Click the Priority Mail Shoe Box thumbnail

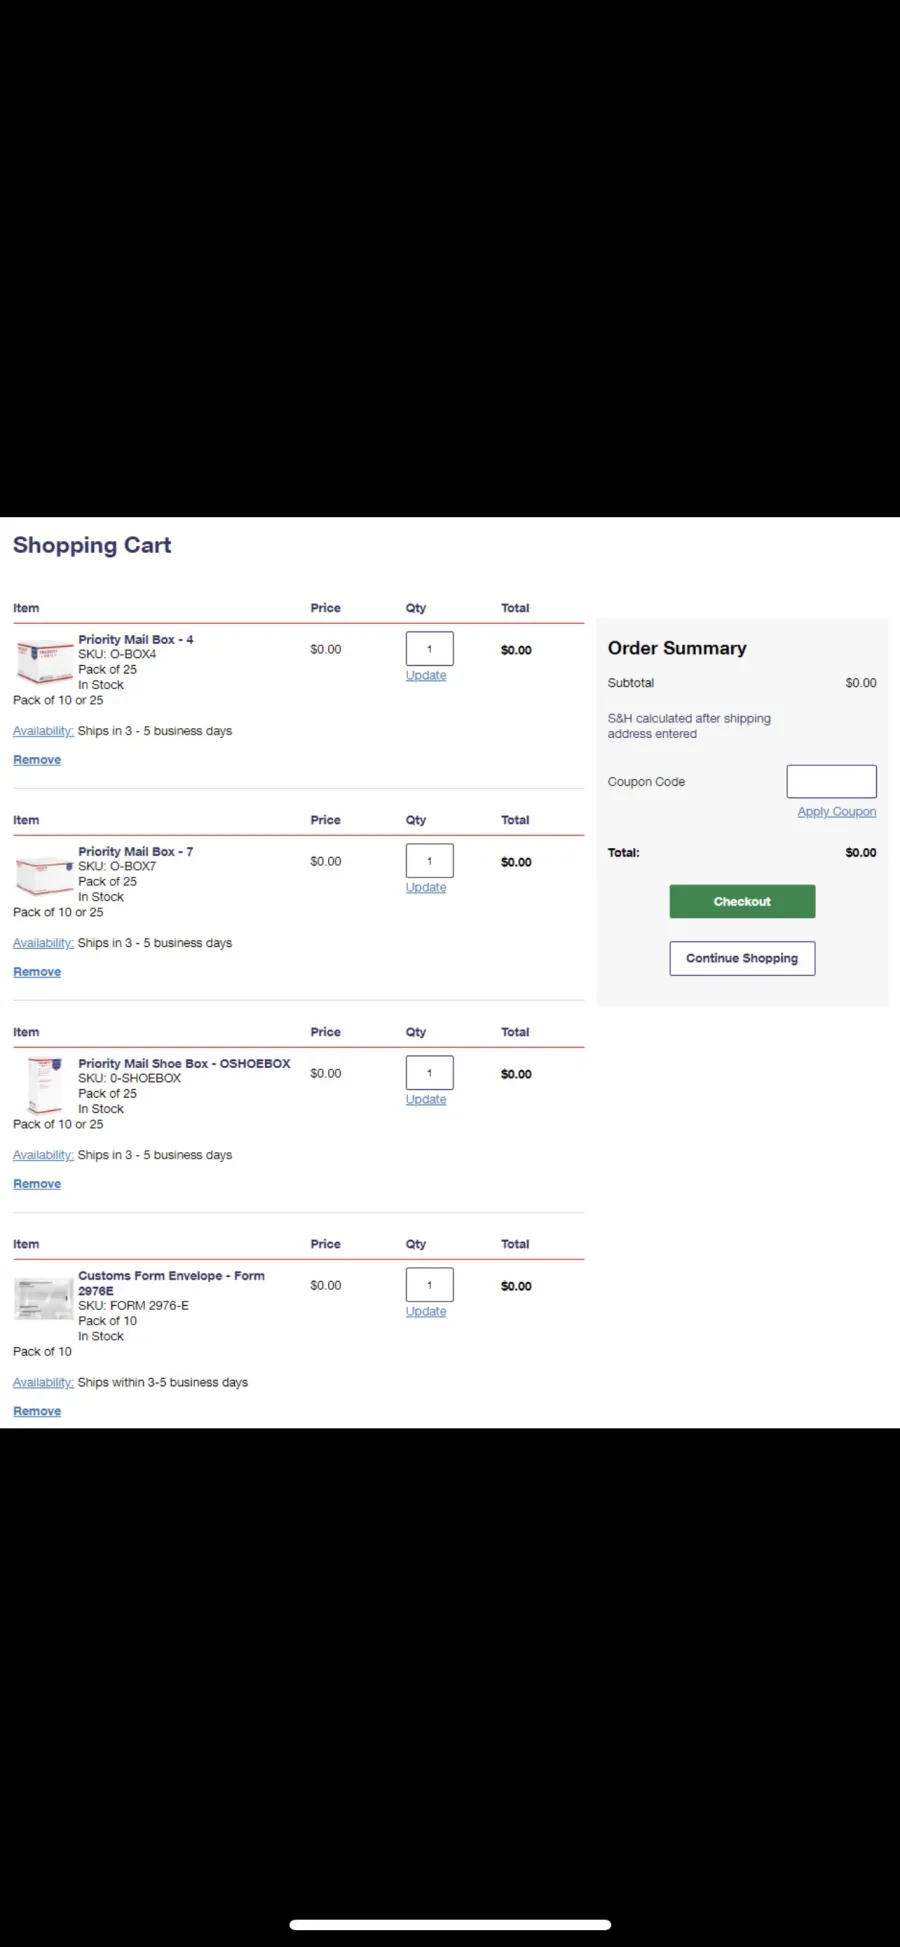point(45,1085)
